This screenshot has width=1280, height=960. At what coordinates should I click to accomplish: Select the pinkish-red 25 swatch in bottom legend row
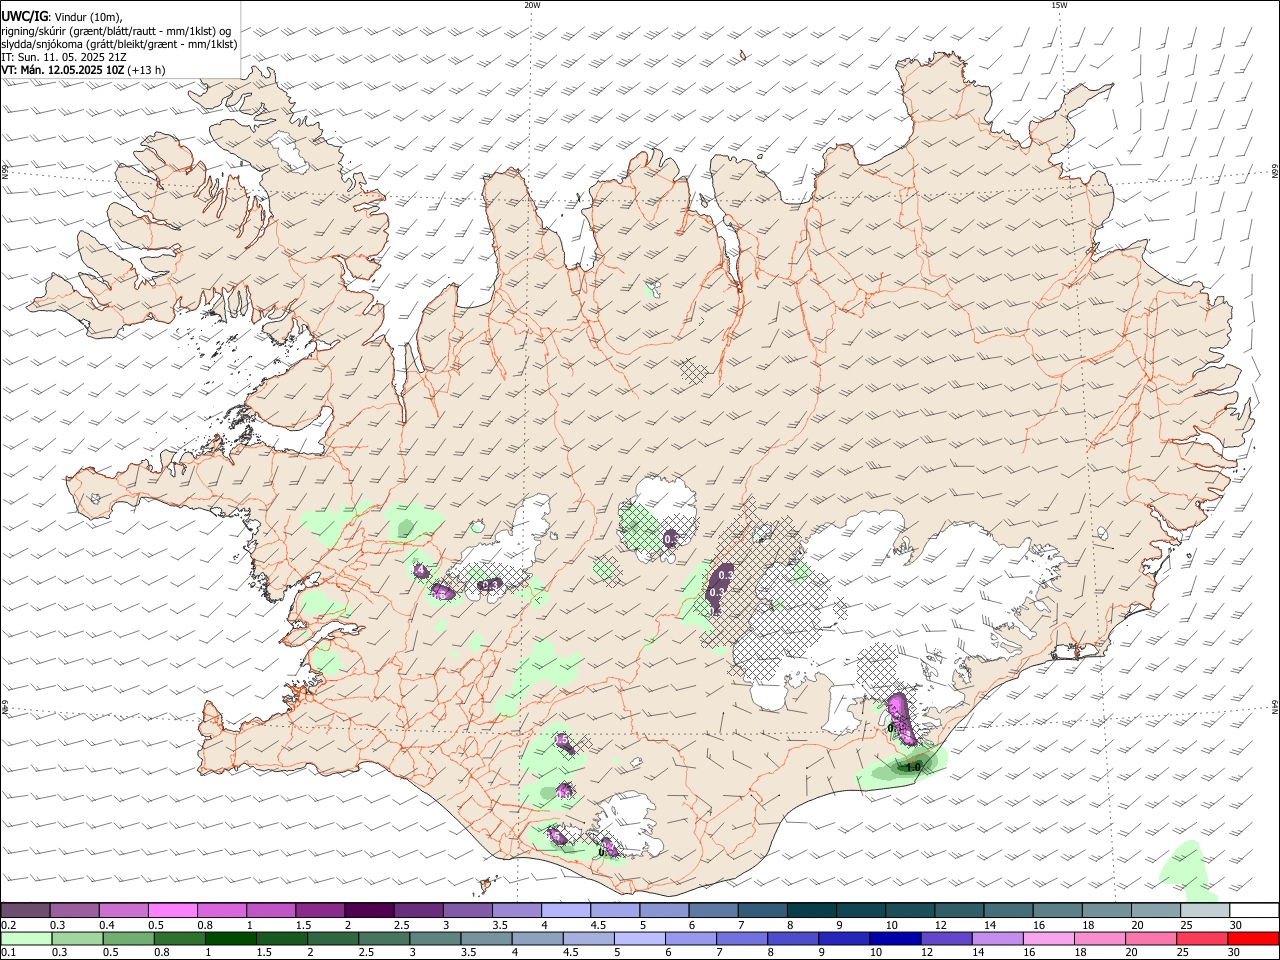tap(1201, 939)
